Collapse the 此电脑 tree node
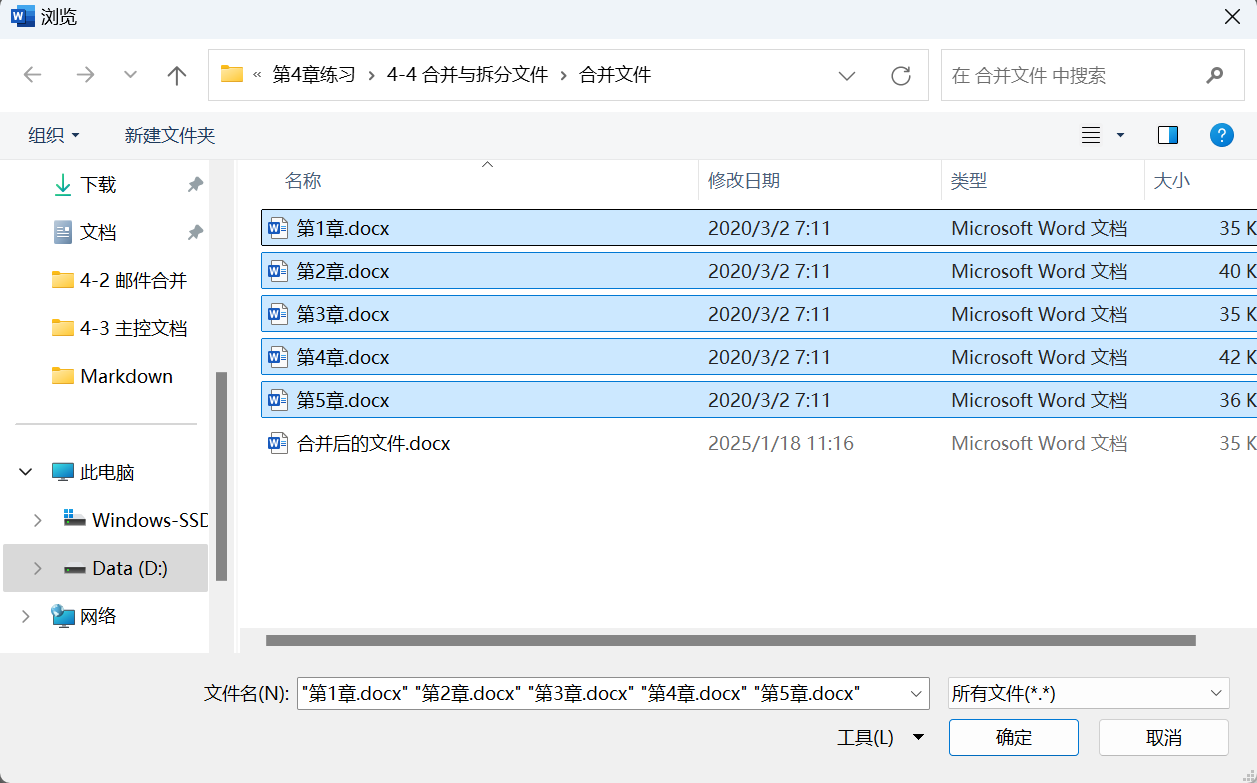The image size is (1257, 783). (26, 472)
